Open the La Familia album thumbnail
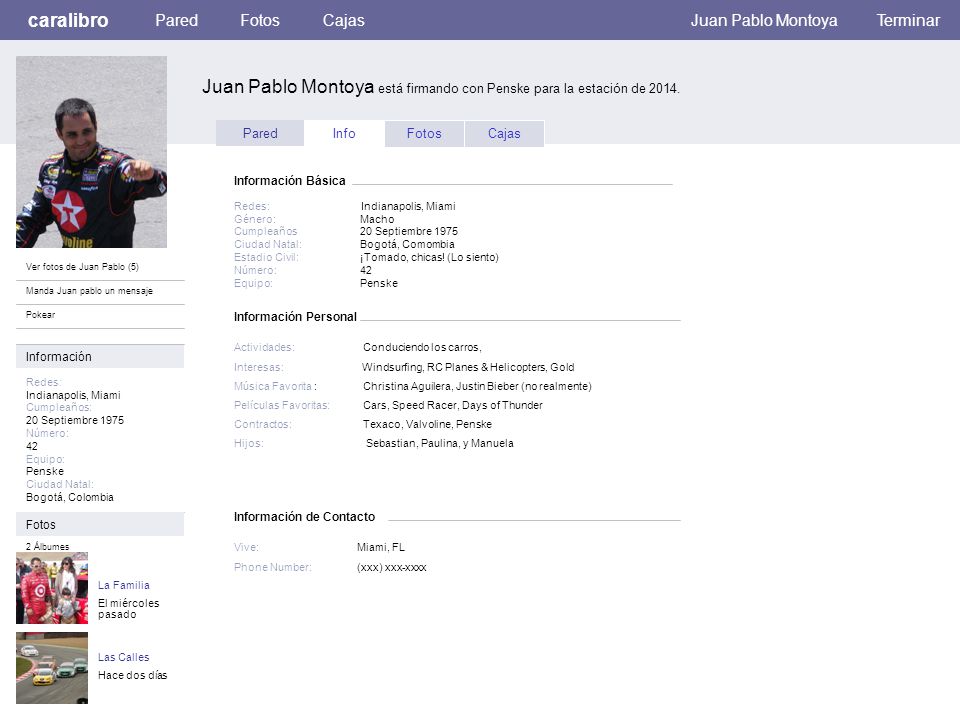Screen dimensions: 960x720 pos(52,588)
